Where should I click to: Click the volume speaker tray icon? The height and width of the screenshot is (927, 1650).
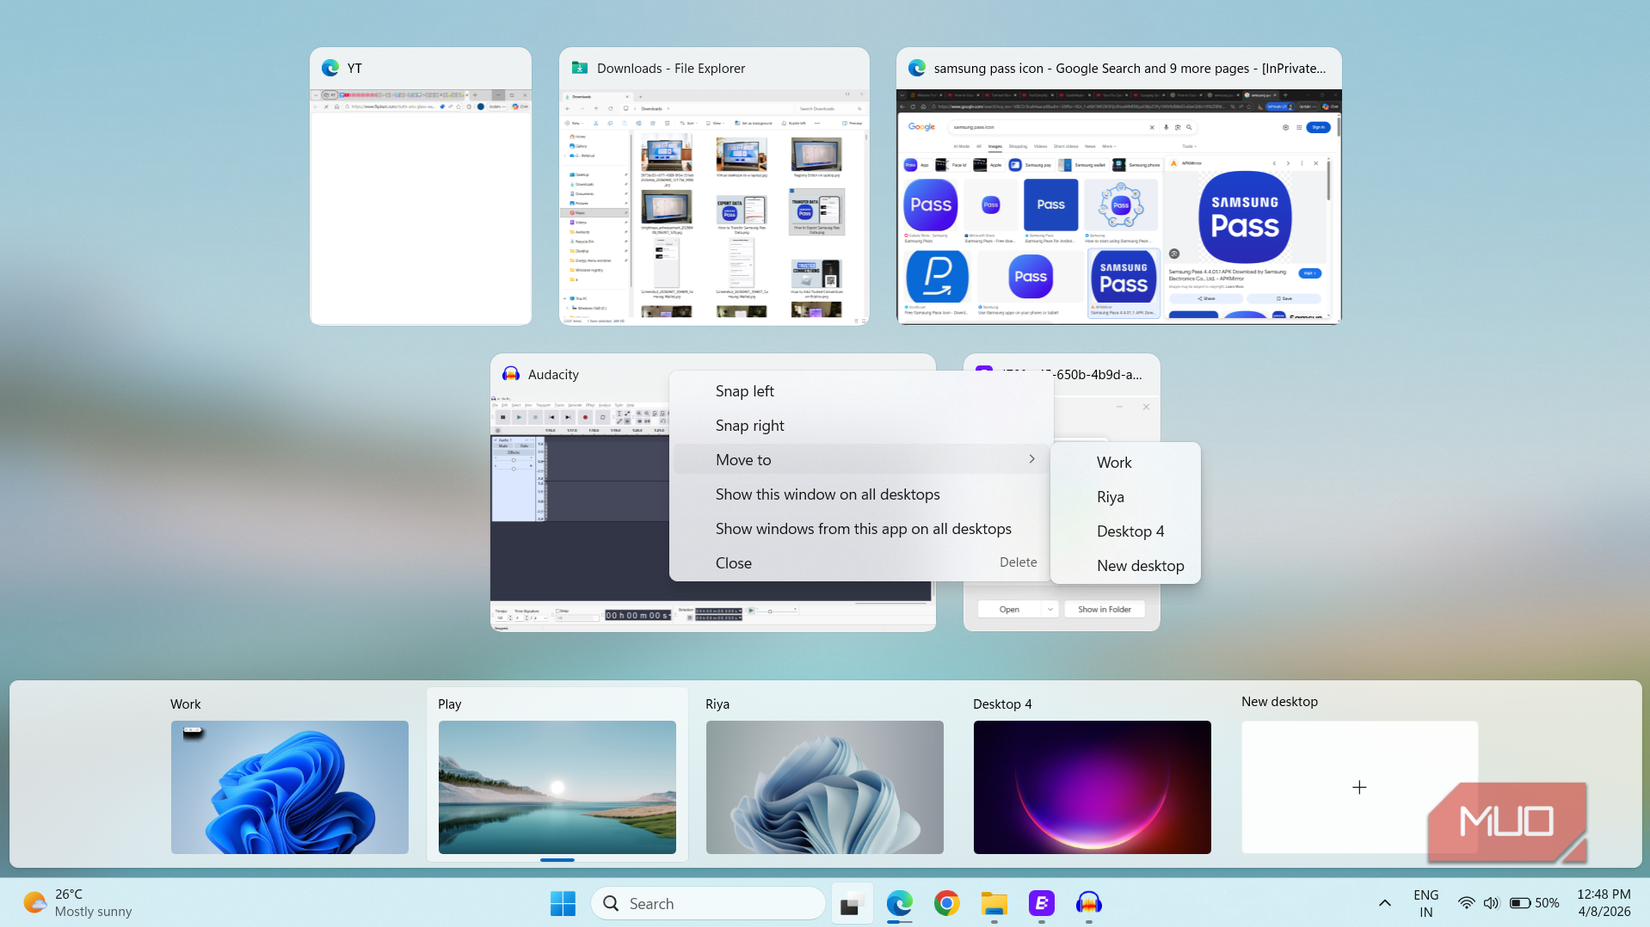(x=1491, y=903)
